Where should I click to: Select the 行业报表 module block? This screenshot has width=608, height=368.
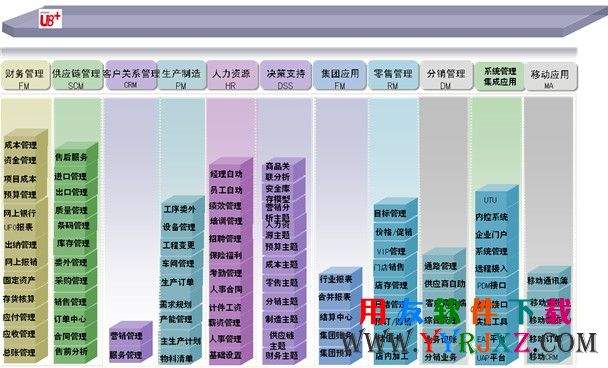336,279
